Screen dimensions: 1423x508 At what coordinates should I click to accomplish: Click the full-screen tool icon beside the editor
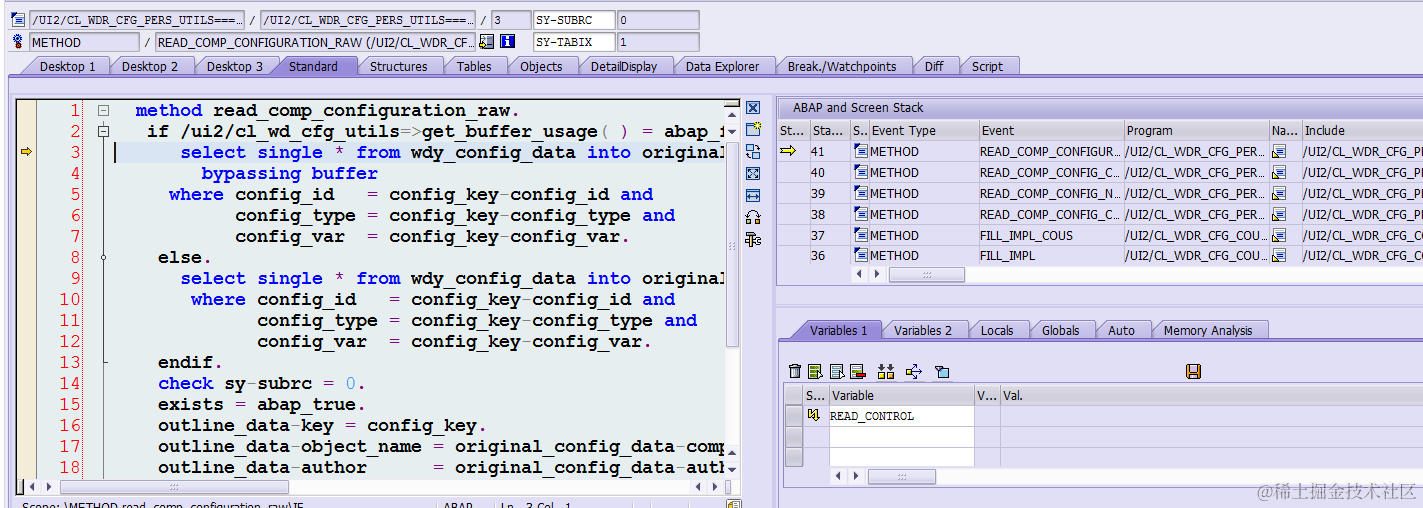pos(753,173)
